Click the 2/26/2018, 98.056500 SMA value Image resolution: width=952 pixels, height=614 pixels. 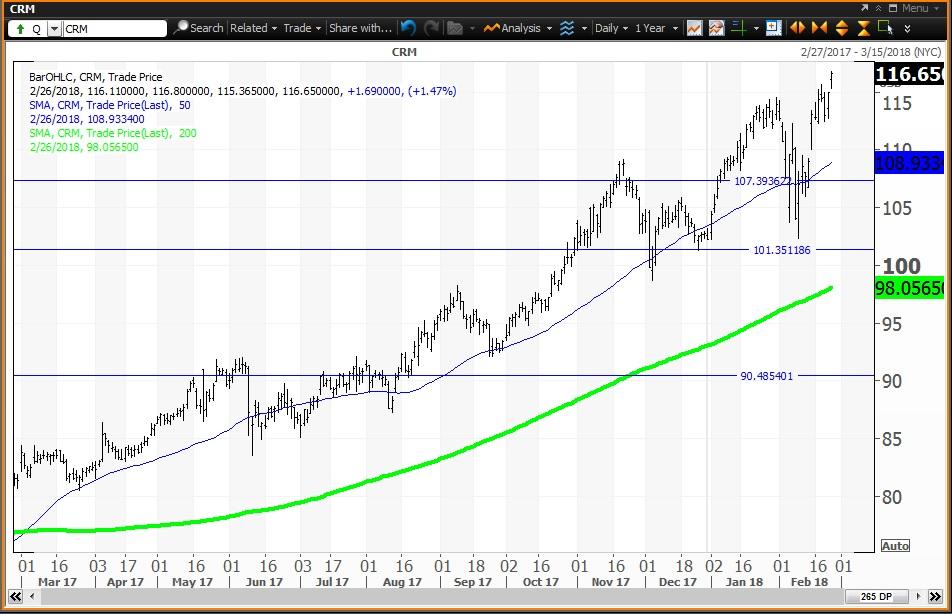tap(84, 147)
